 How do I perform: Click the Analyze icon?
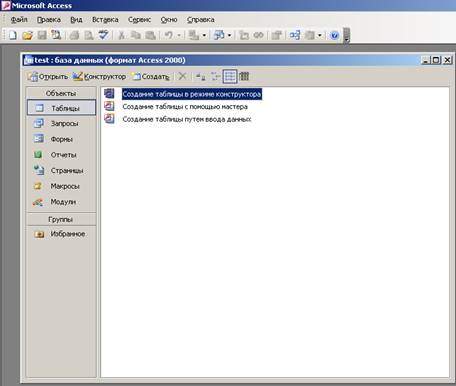219,35
